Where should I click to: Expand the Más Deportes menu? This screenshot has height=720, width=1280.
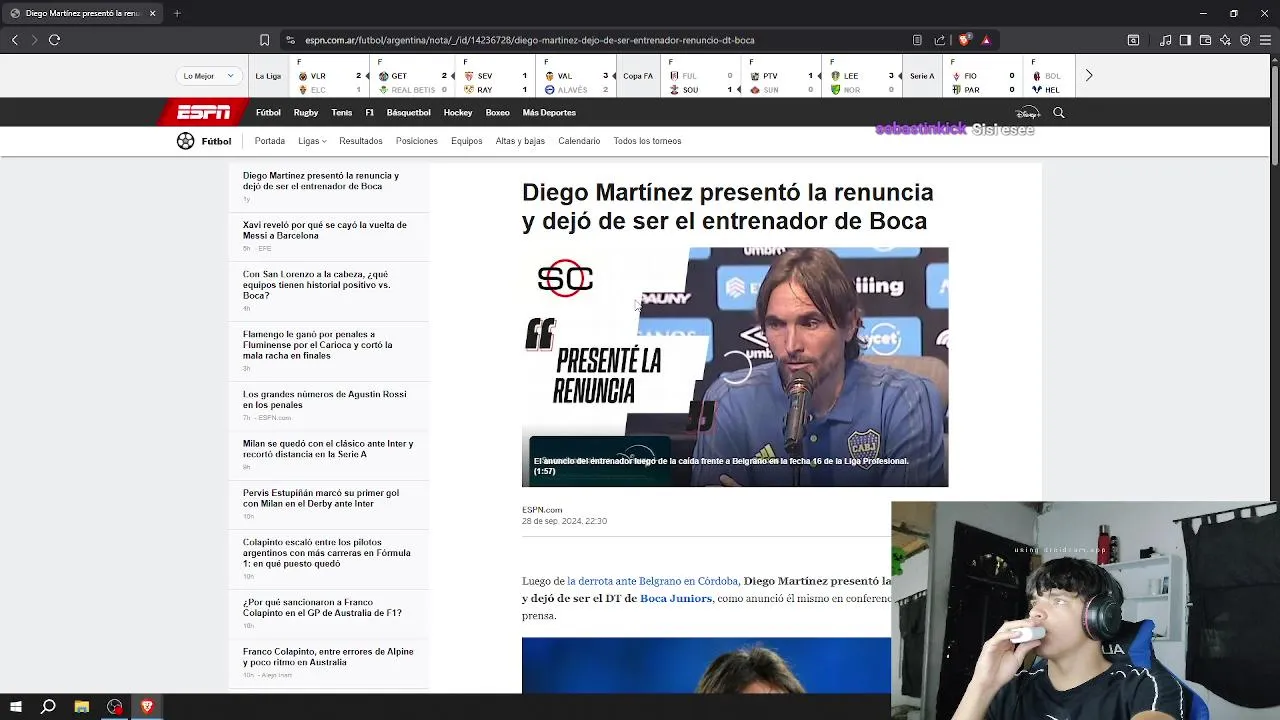pos(549,113)
